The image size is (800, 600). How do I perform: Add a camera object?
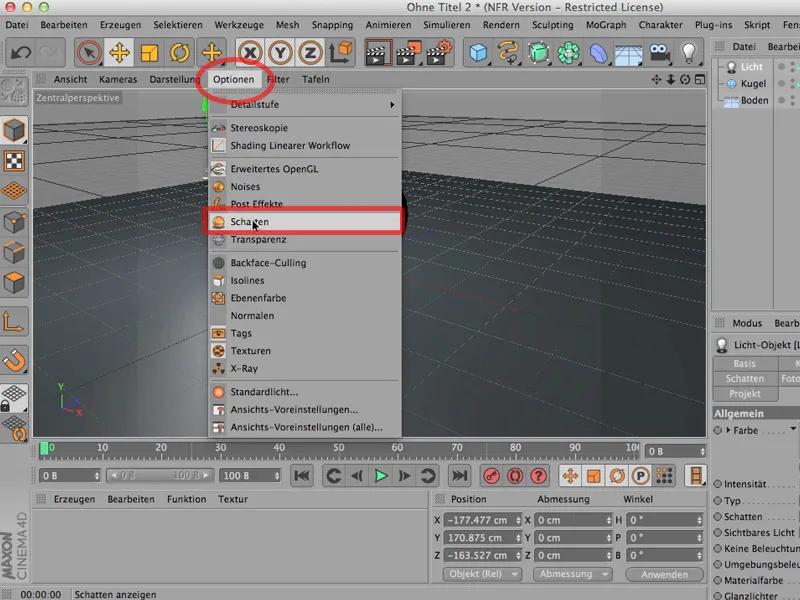pos(659,53)
